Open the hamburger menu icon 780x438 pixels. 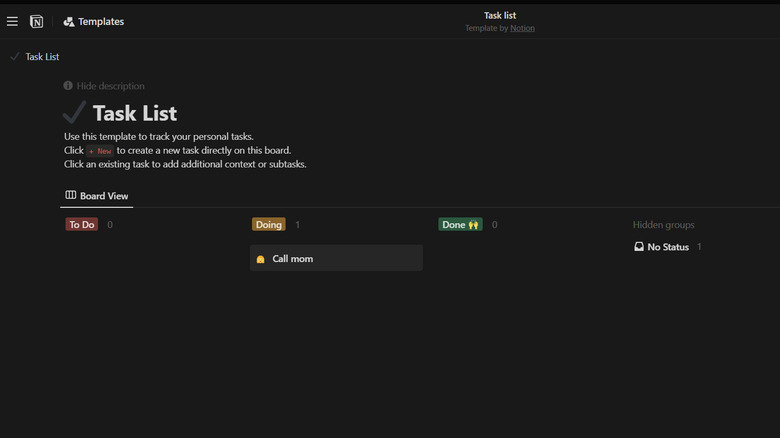12,21
